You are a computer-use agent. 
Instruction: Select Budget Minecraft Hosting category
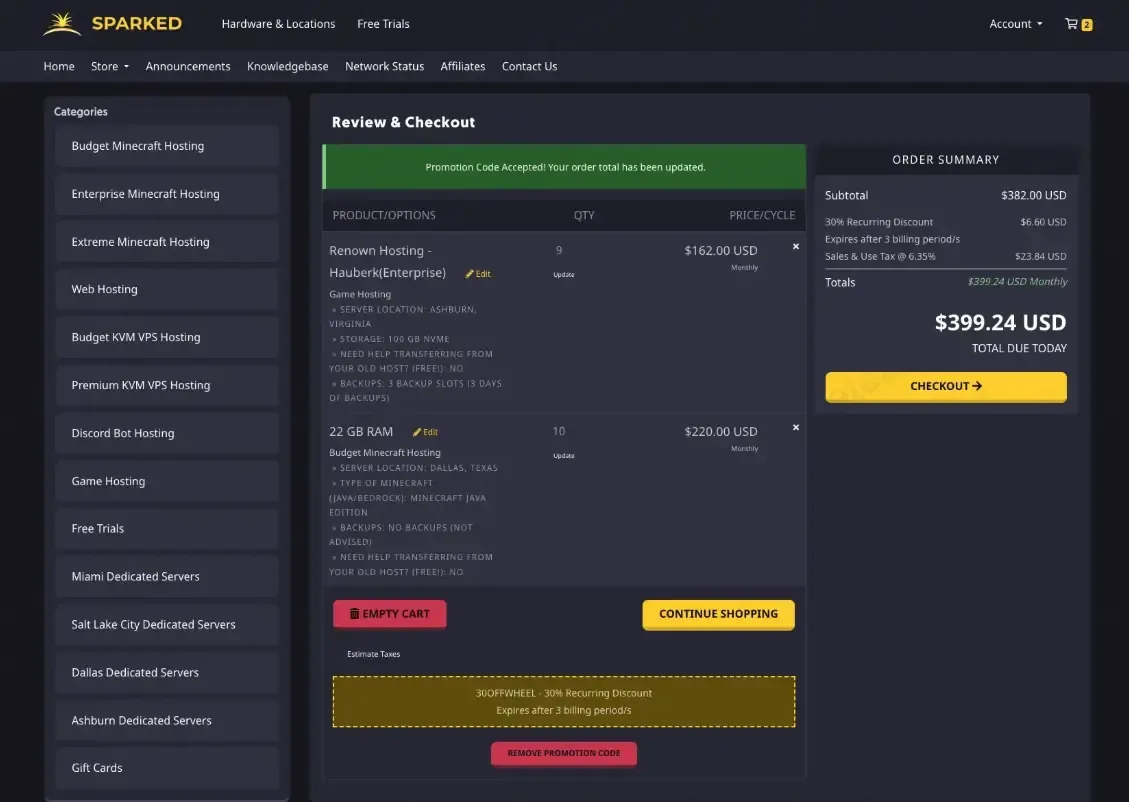(x=167, y=146)
